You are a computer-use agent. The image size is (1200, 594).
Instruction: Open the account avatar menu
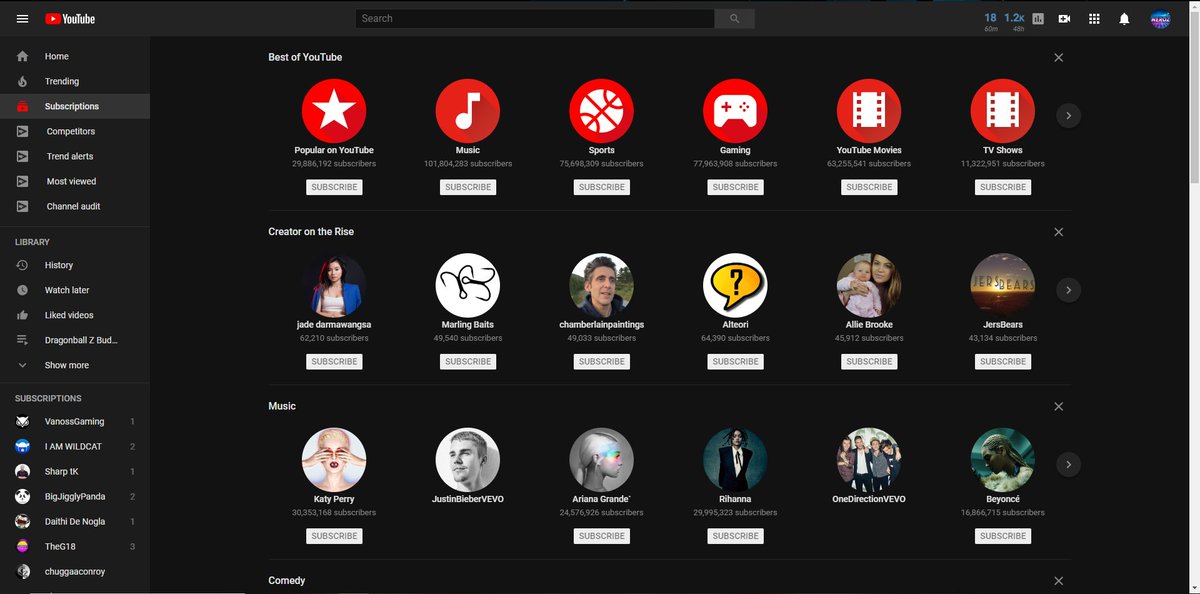pyautogui.click(x=1160, y=18)
